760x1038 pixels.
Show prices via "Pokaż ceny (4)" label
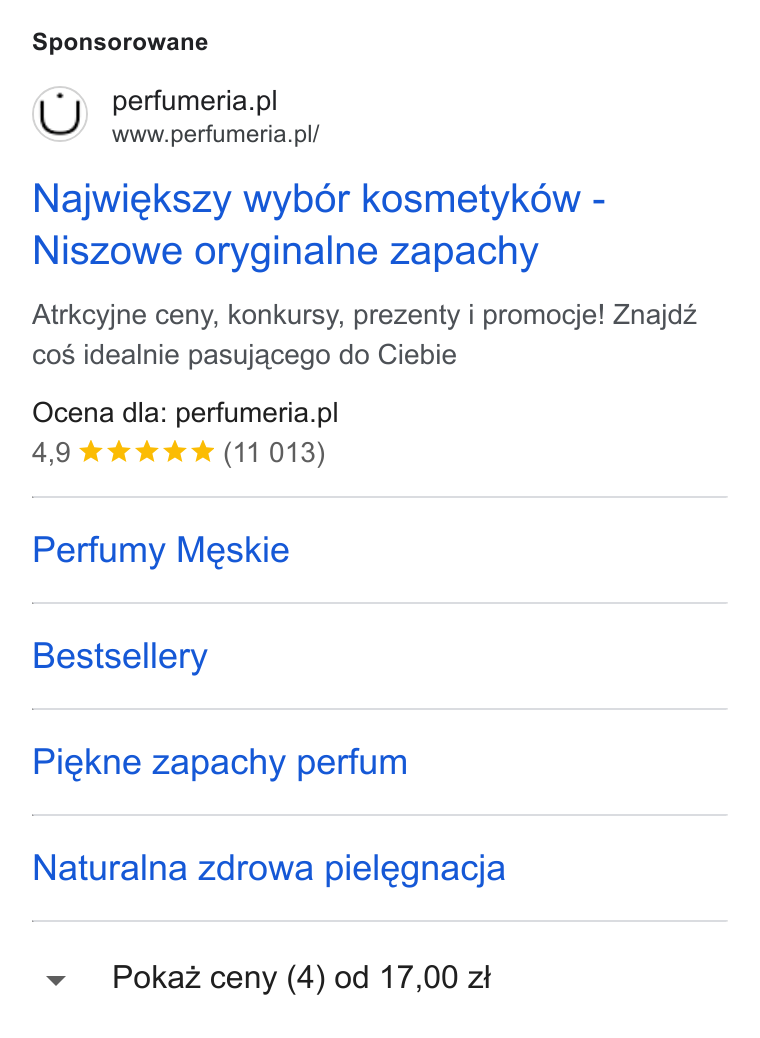219,978
